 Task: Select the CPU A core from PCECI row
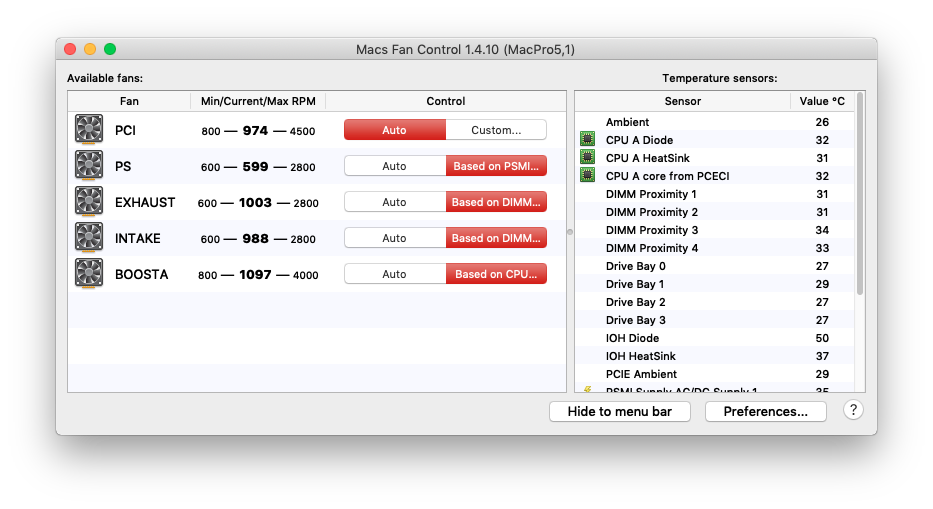[715, 176]
